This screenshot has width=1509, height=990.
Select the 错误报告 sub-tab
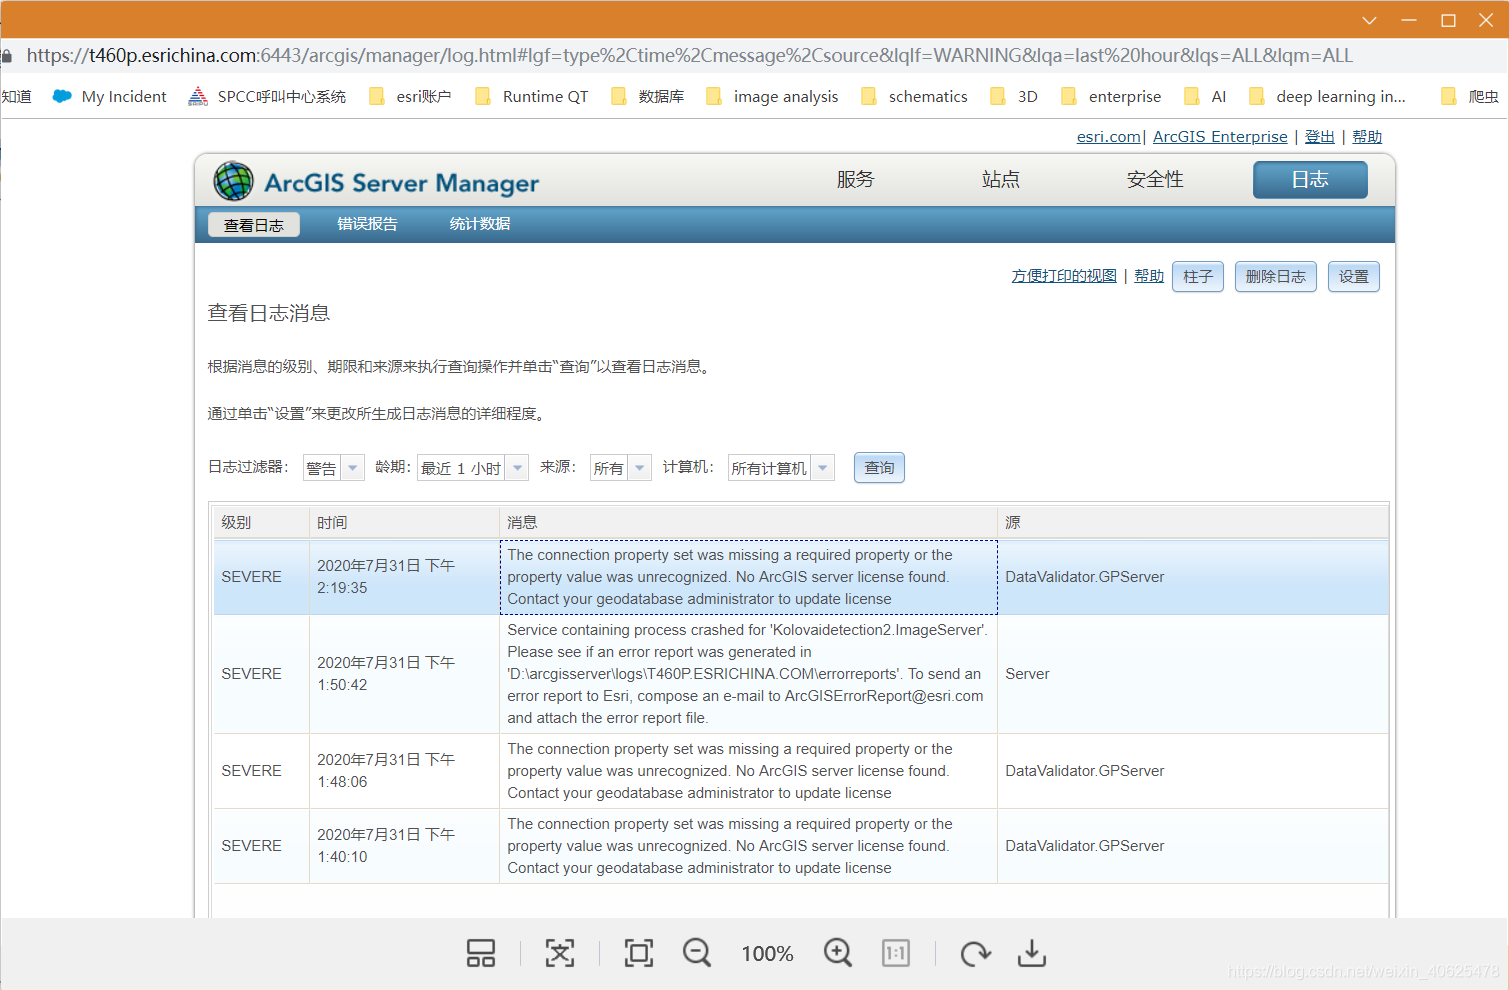click(x=367, y=224)
